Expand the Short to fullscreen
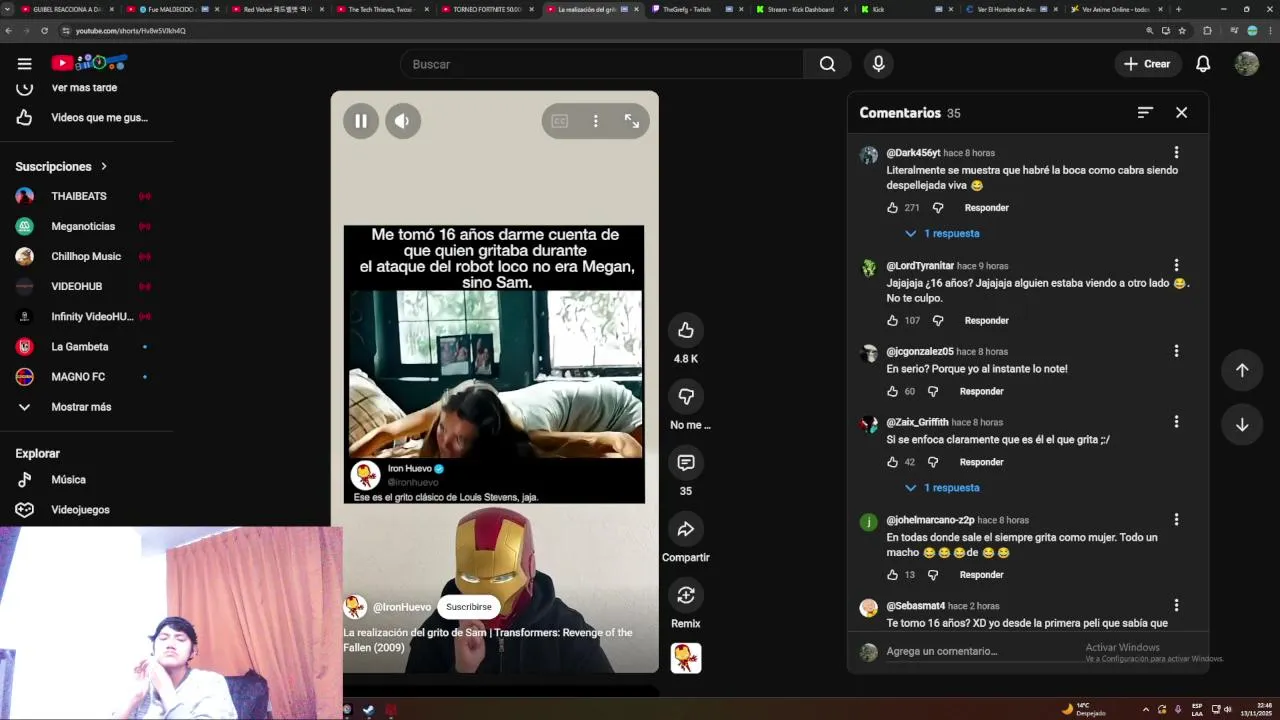The width and height of the screenshot is (1280, 720). [632, 121]
